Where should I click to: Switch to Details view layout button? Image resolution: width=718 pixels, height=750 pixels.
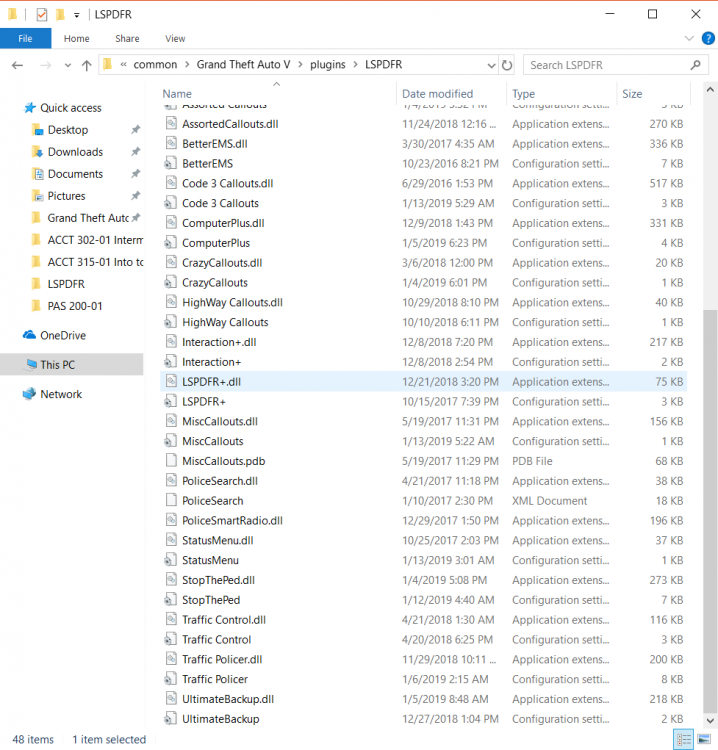(x=684, y=740)
